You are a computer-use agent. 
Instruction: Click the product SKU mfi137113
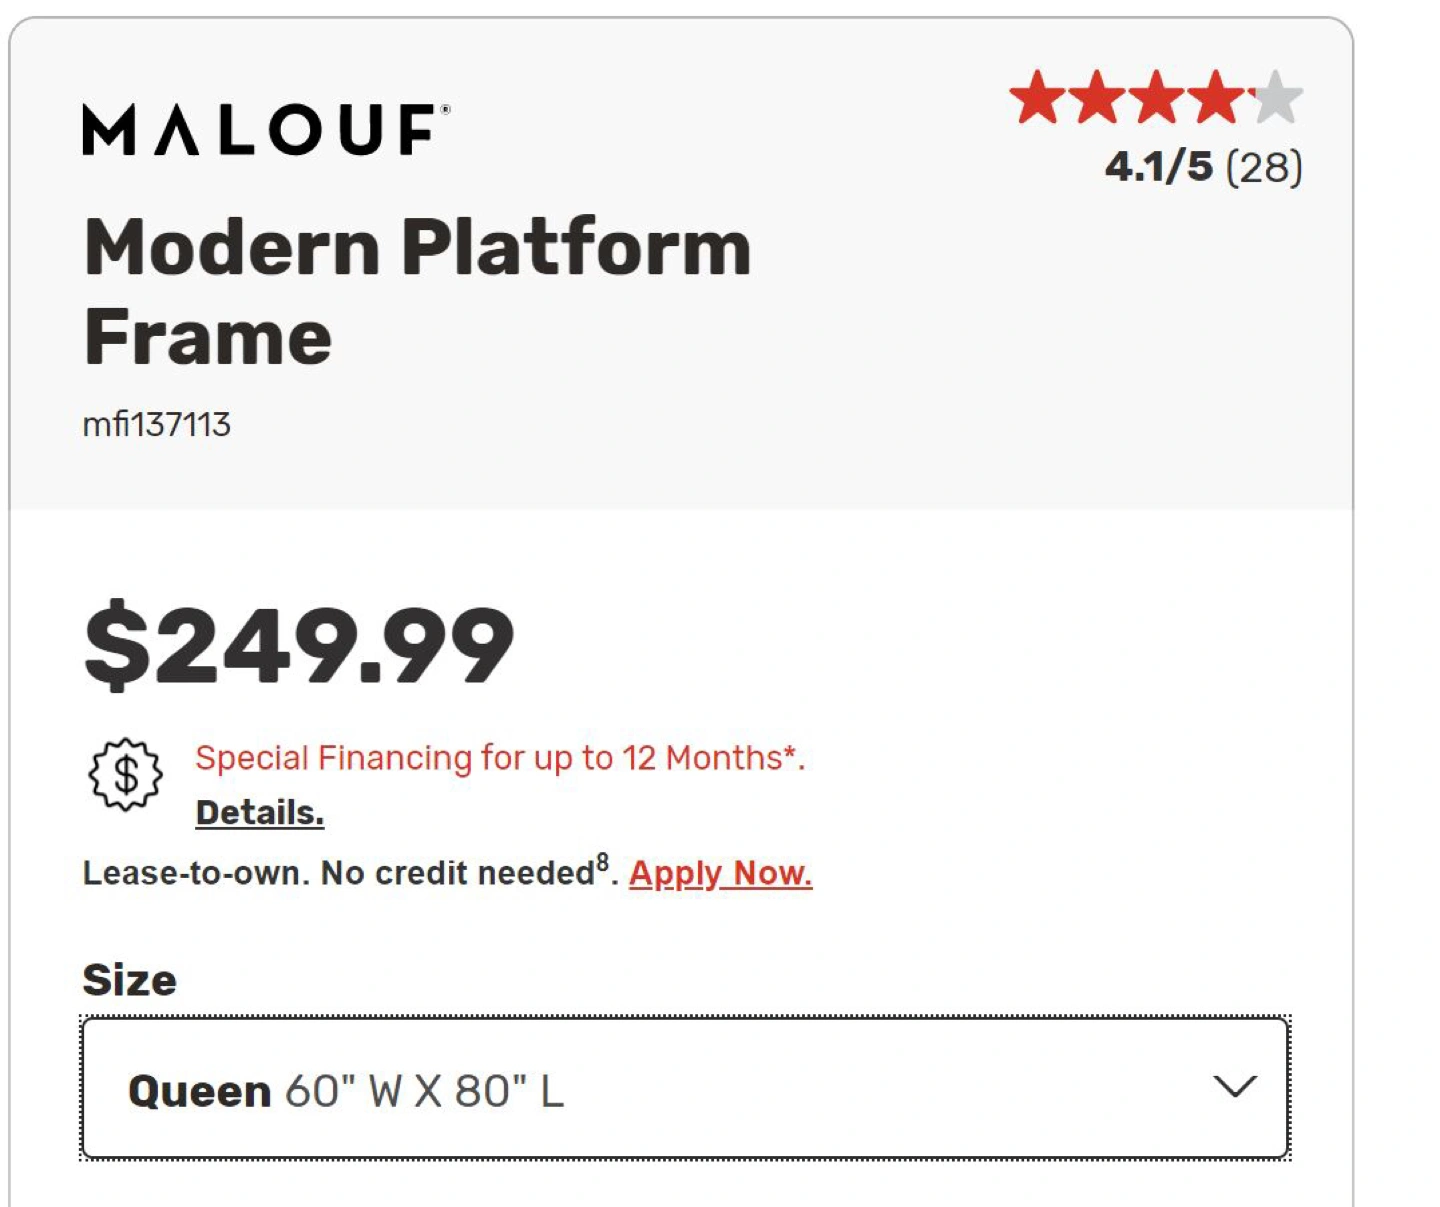click(156, 425)
